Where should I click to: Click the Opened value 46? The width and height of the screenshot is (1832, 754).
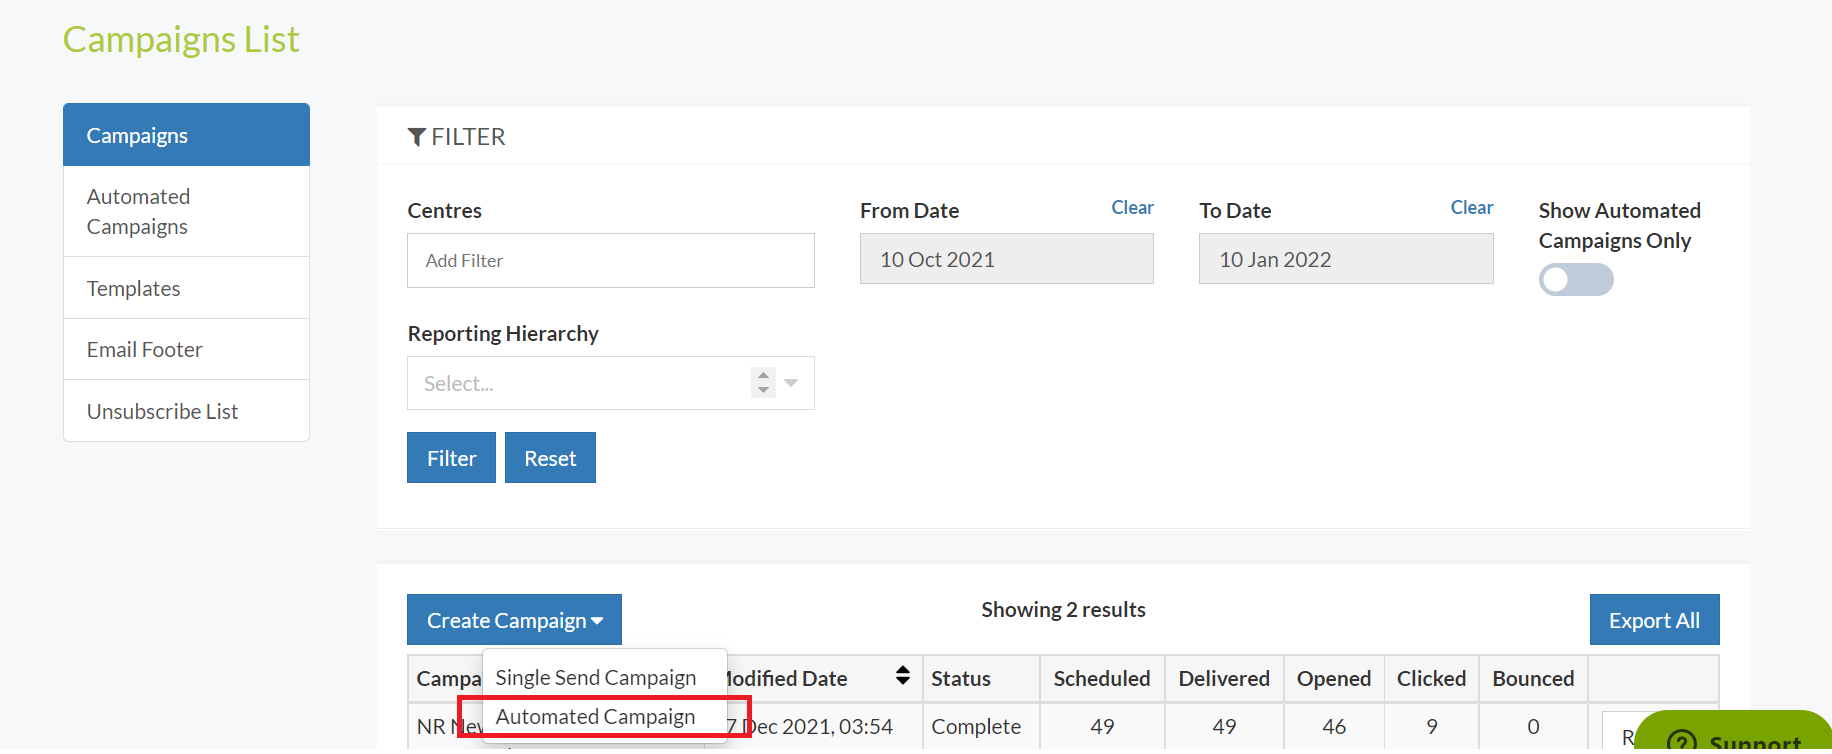pyautogui.click(x=1334, y=726)
